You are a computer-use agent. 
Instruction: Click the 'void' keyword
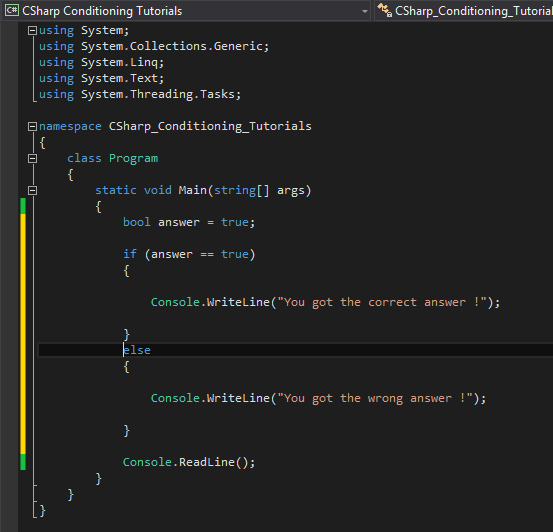158,191
